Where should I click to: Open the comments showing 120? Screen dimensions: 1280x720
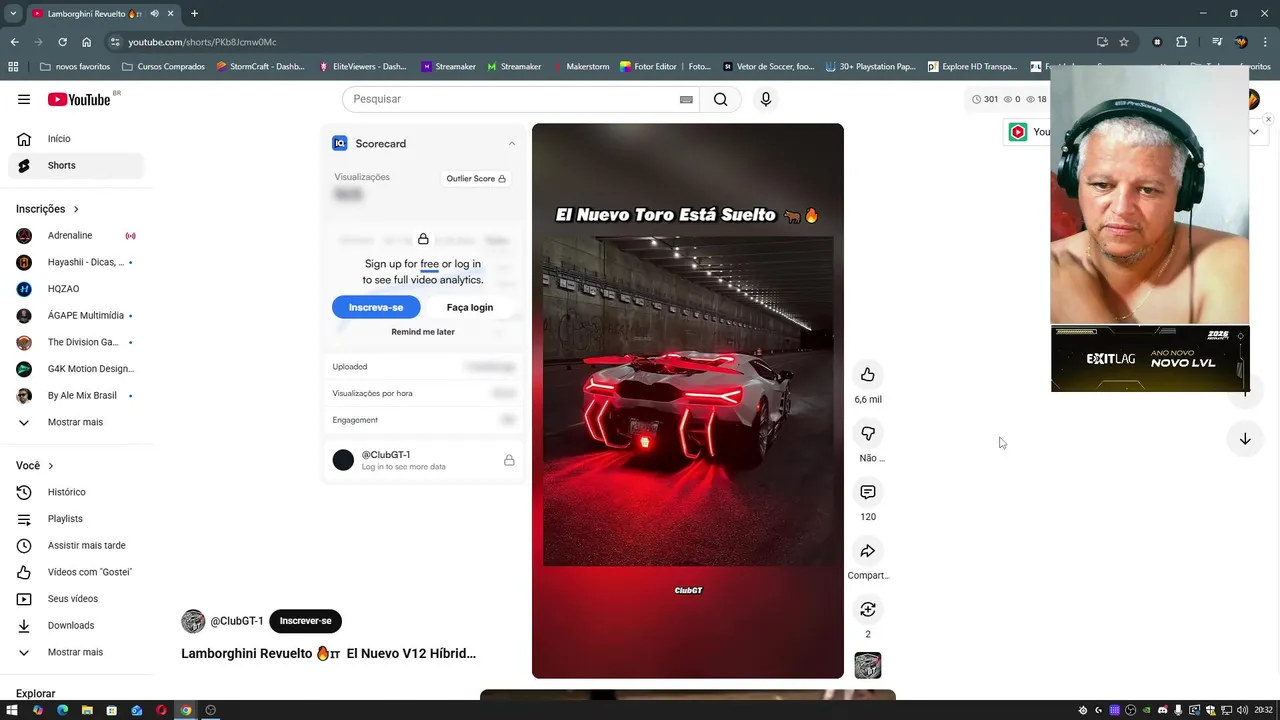[868, 492]
